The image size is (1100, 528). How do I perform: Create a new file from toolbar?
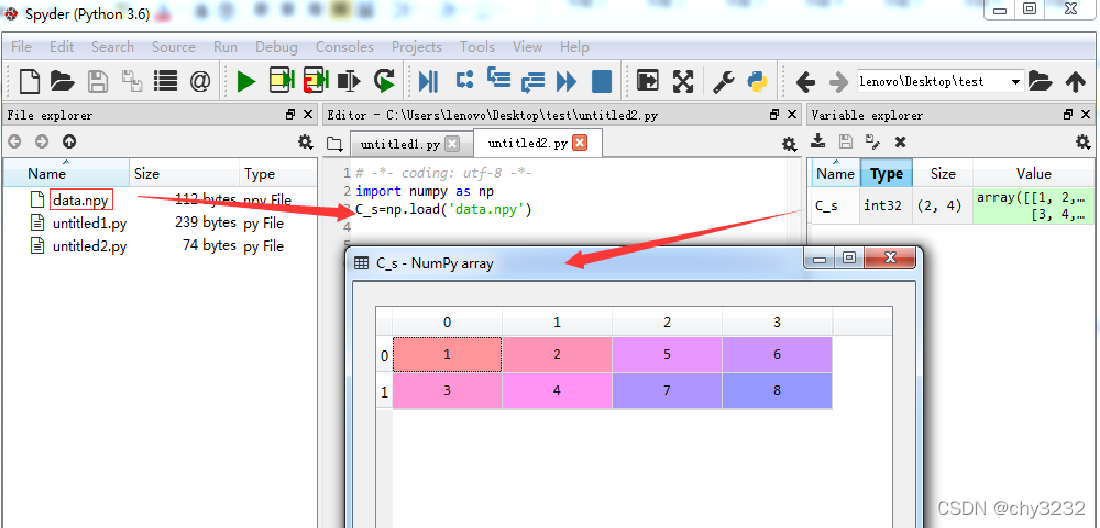pyautogui.click(x=29, y=81)
